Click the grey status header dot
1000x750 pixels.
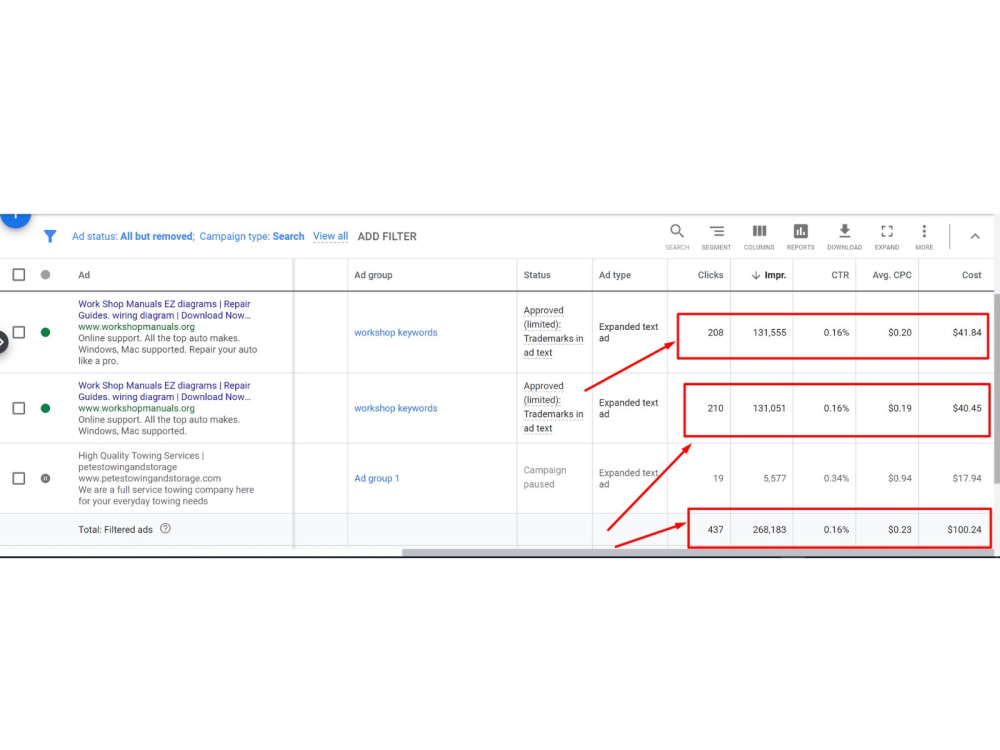pyautogui.click(x=45, y=275)
